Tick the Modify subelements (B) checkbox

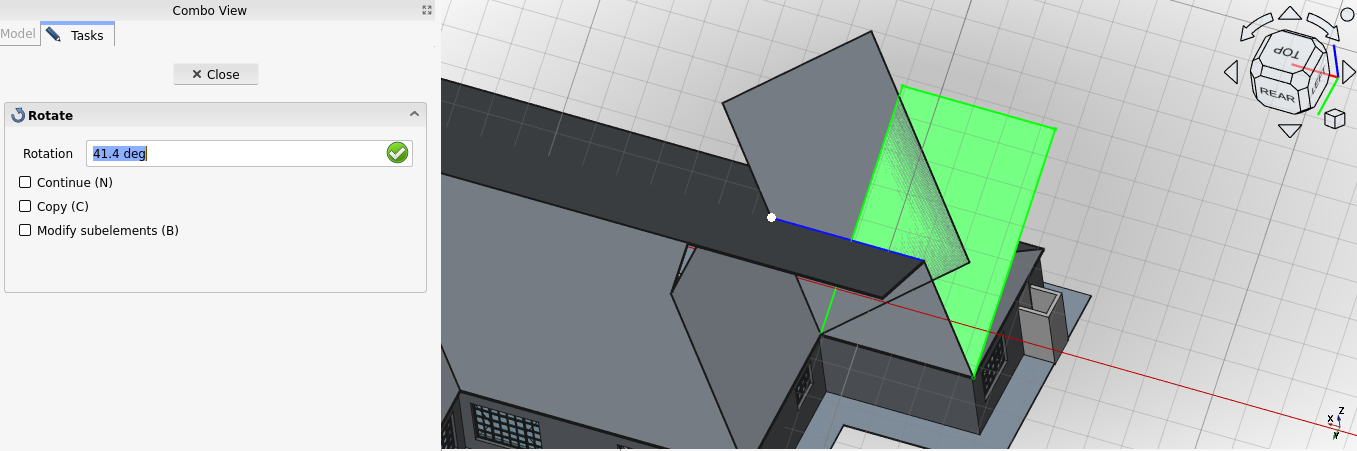tap(26, 231)
